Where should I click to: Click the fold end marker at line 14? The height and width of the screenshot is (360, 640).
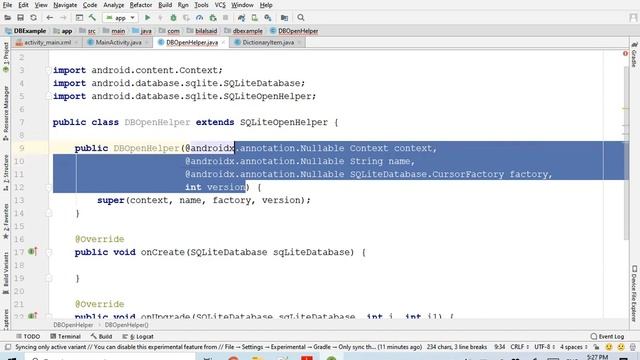tap(48, 213)
